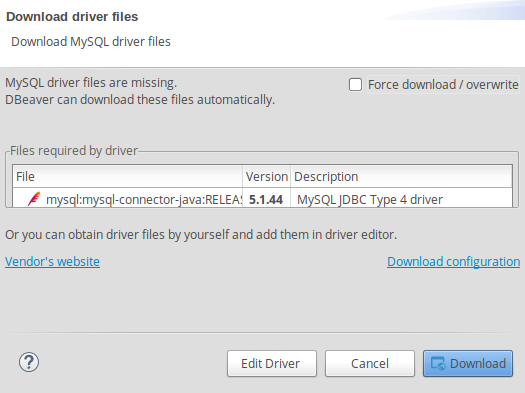Click the Download driver files title
525x393 pixels.
[x=72, y=17]
